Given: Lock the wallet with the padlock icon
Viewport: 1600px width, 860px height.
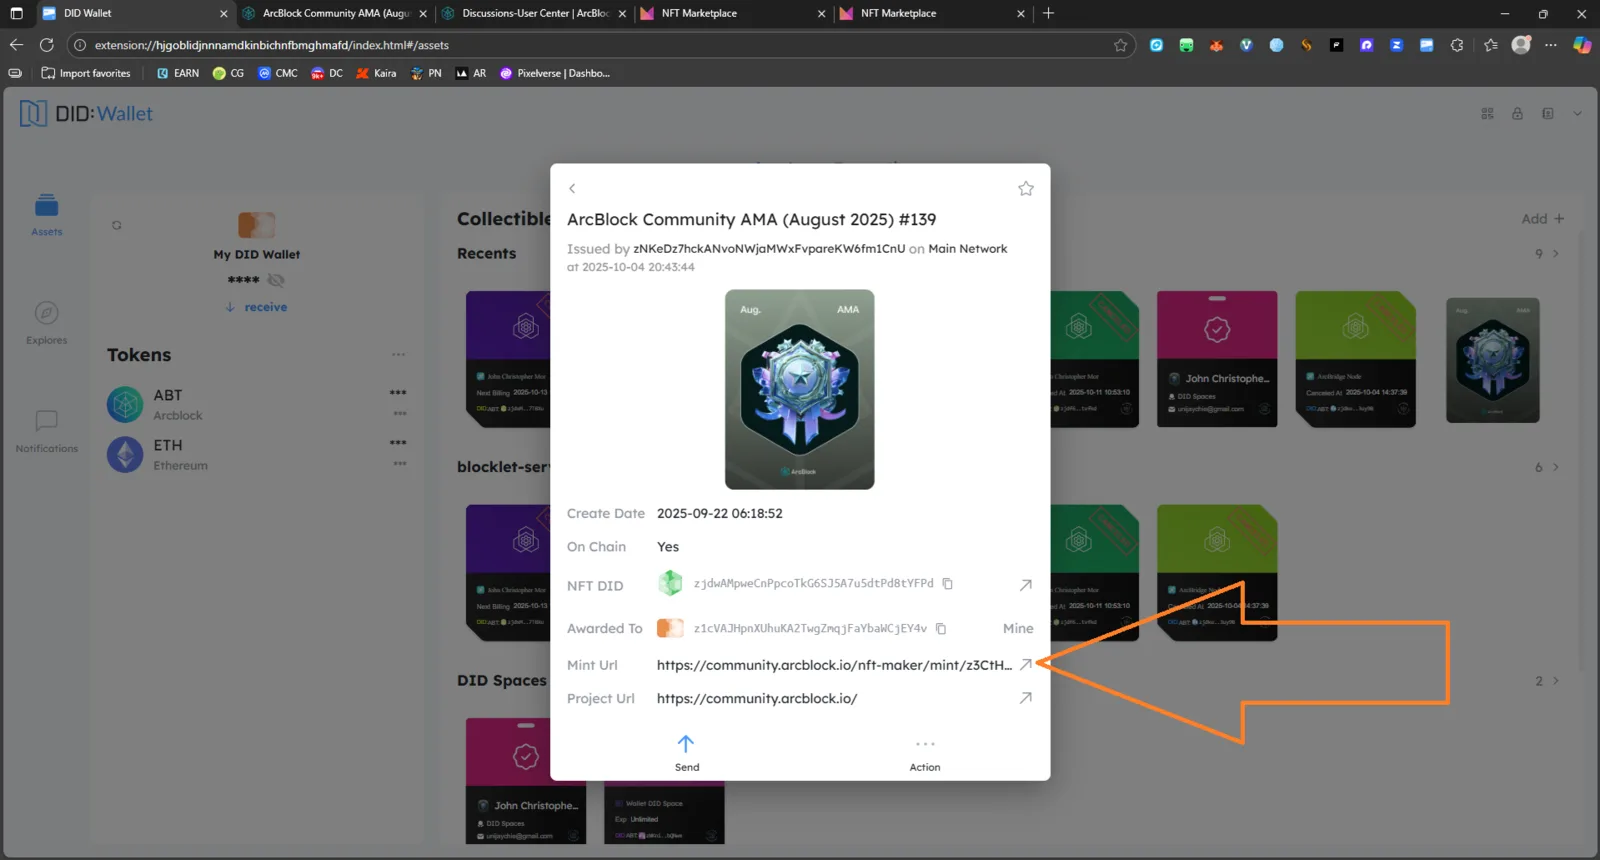Looking at the screenshot, I should tap(1517, 114).
